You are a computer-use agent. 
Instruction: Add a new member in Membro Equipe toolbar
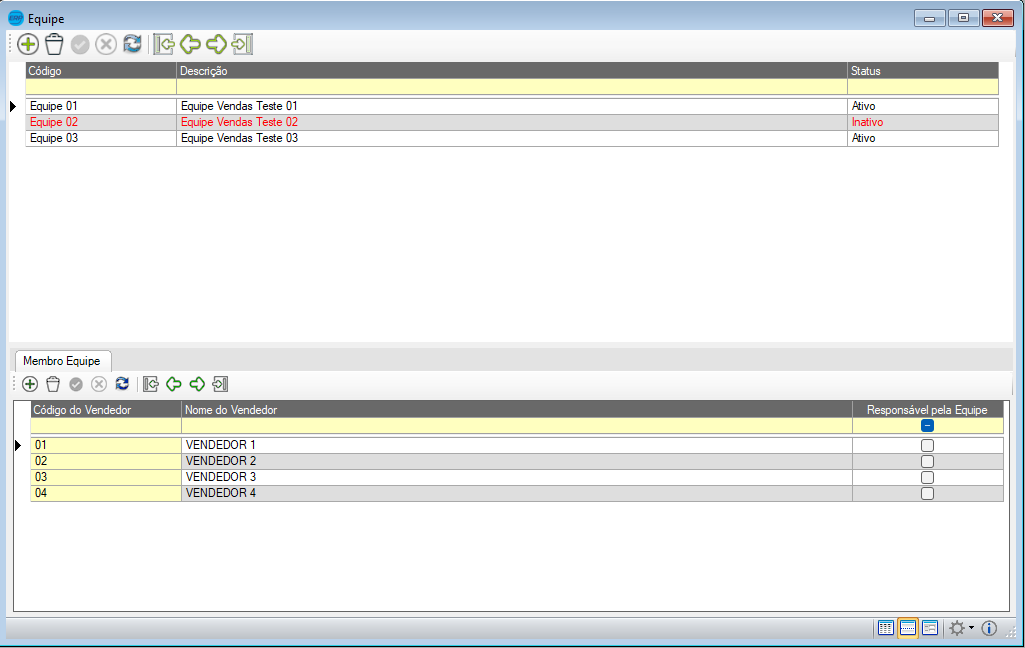click(x=30, y=384)
